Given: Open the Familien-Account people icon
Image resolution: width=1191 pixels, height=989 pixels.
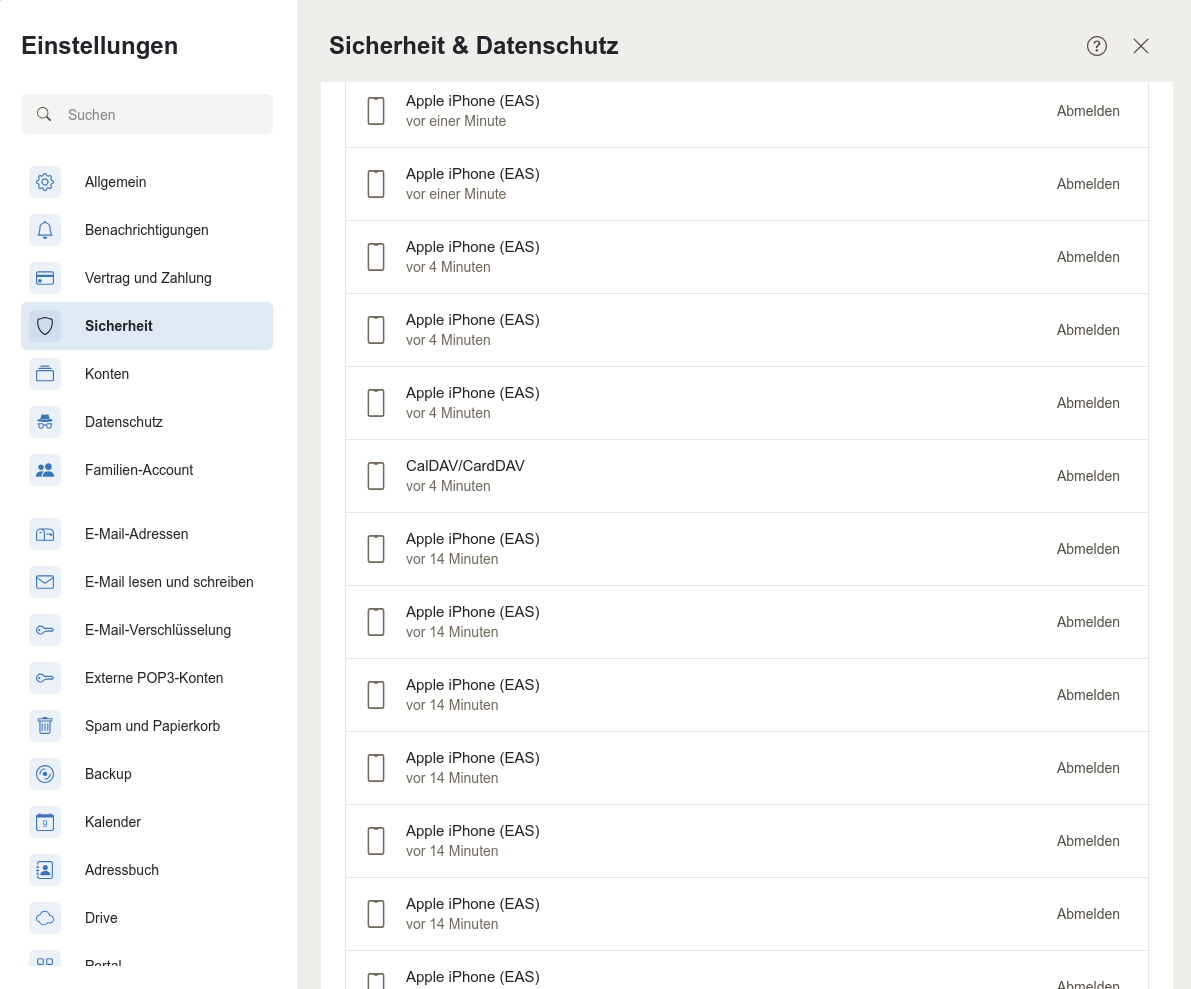Looking at the screenshot, I should pyautogui.click(x=45, y=470).
